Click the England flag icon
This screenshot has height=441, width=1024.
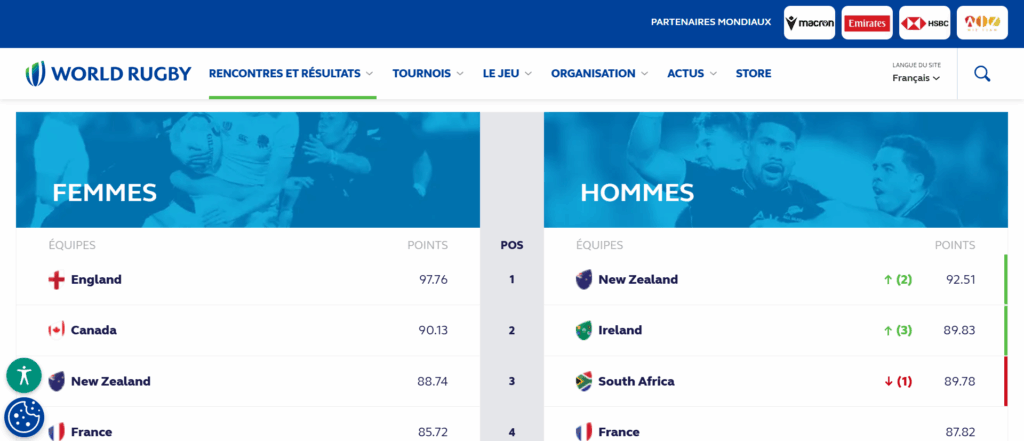(x=57, y=280)
